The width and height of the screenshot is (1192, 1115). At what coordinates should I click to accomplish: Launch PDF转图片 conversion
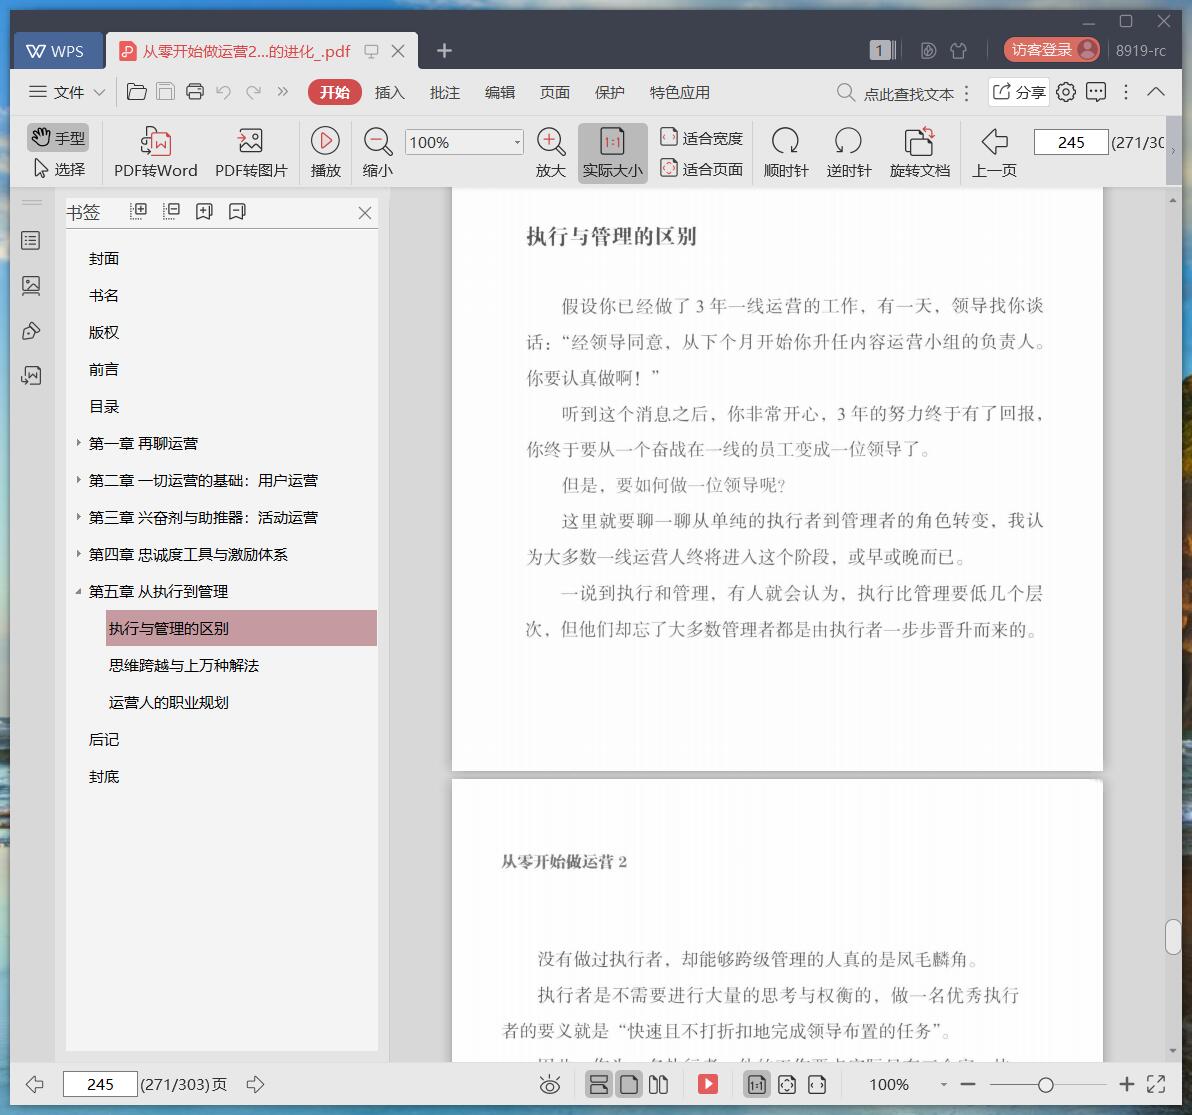click(251, 153)
